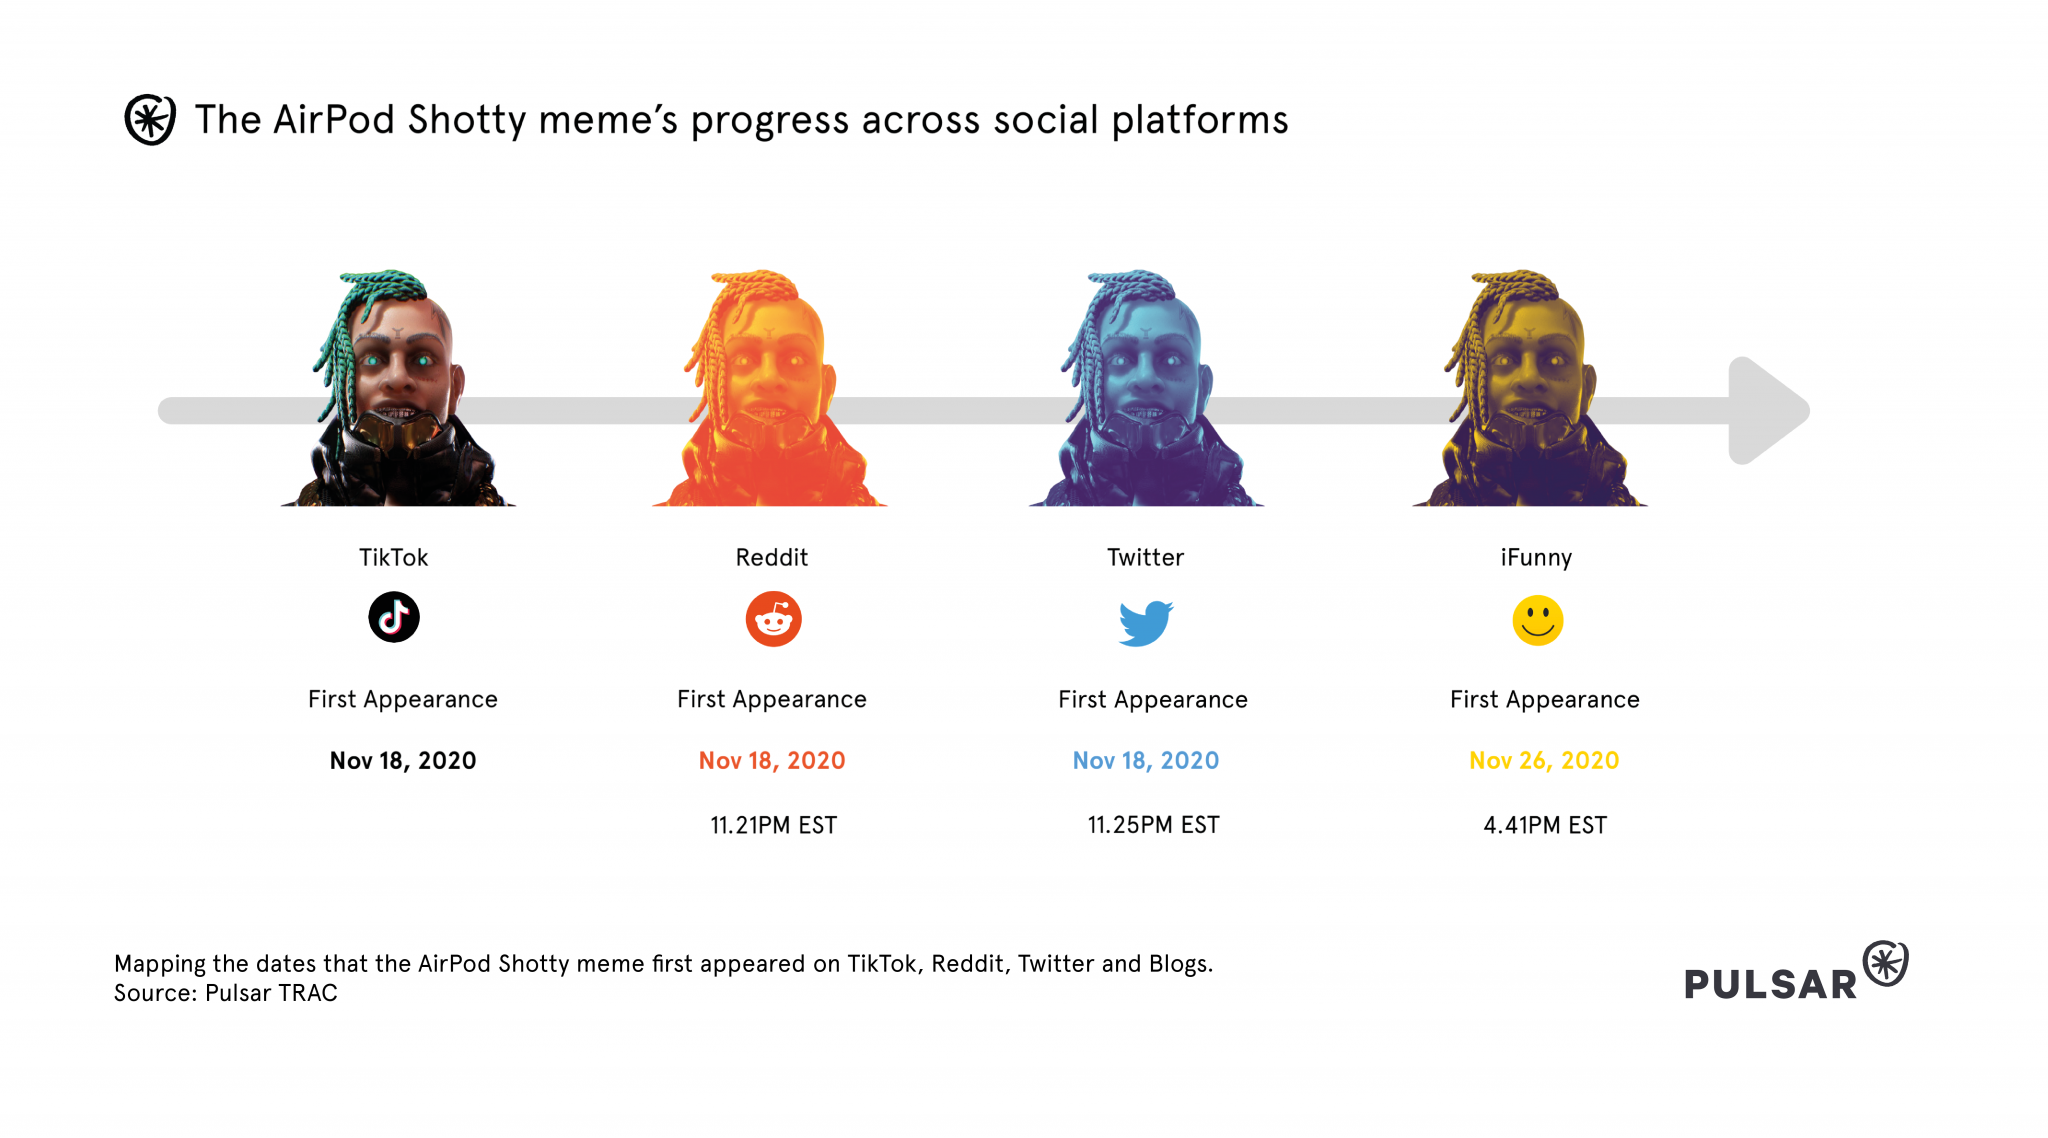
Task: Click the TikTok logo icon
Action: pyautogui.click(x=393, y=617)
